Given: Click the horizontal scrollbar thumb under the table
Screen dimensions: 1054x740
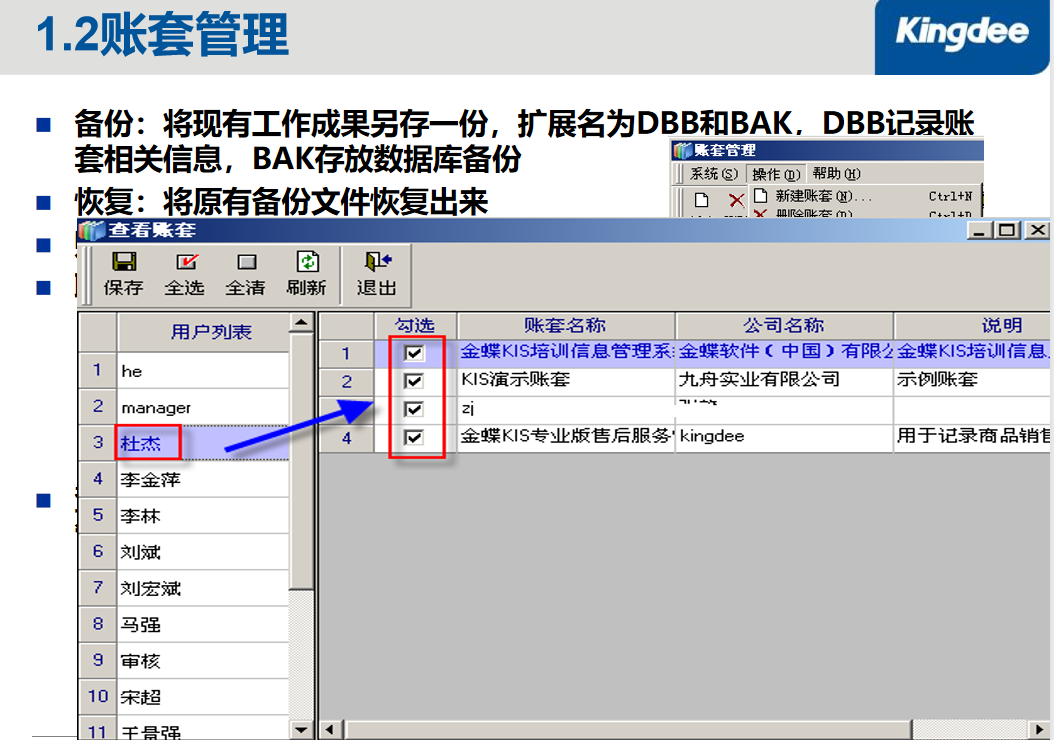Looking at the screenshot, I should point(629,730).
